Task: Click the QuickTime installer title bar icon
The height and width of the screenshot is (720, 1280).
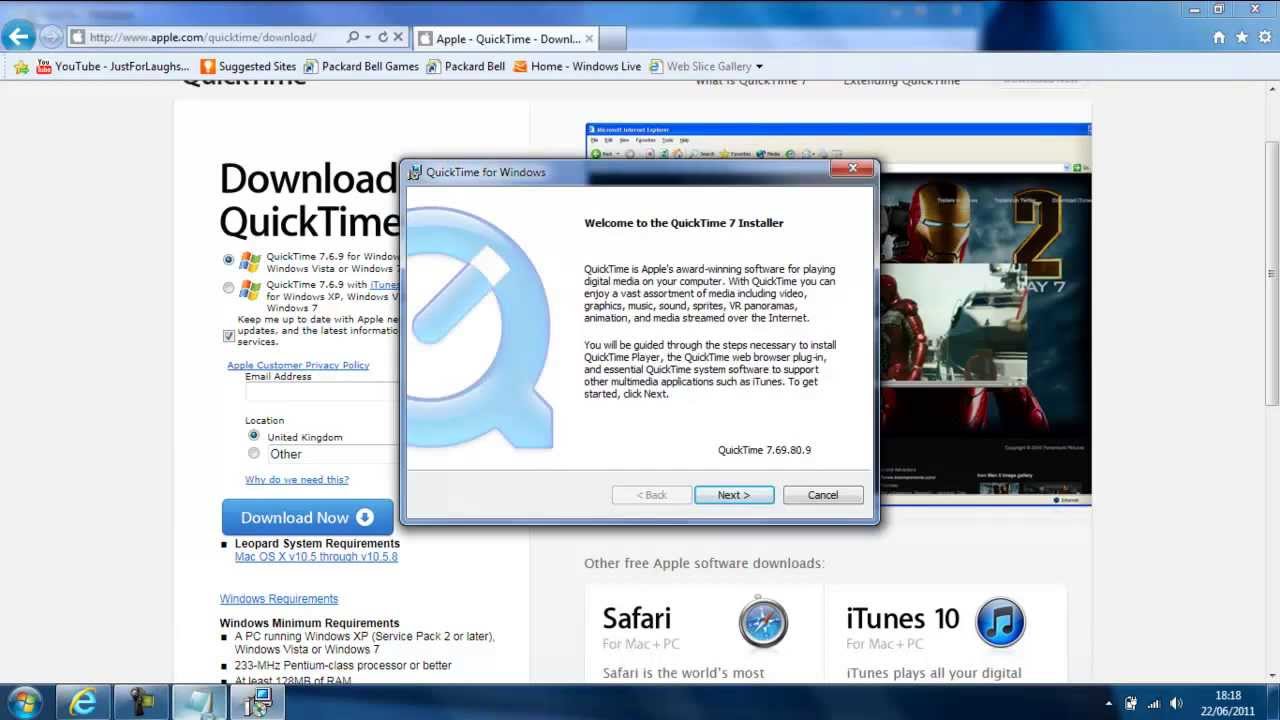Action: (x=415, y=172)
